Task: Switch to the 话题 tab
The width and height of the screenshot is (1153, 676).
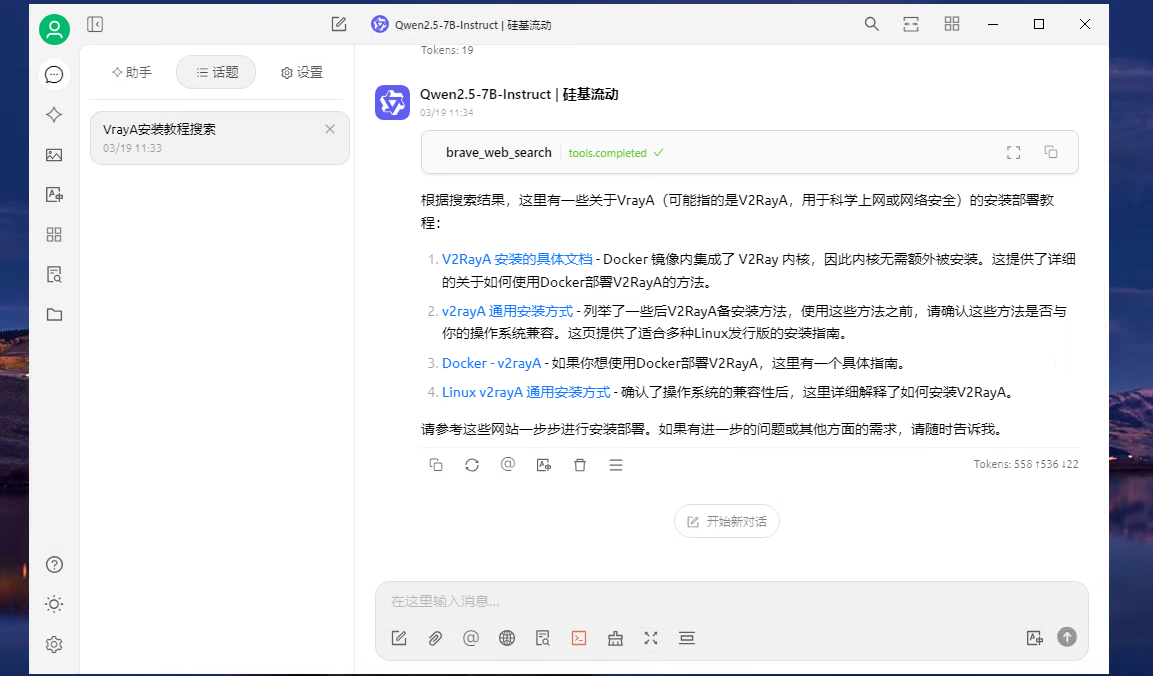Action: 217,72
